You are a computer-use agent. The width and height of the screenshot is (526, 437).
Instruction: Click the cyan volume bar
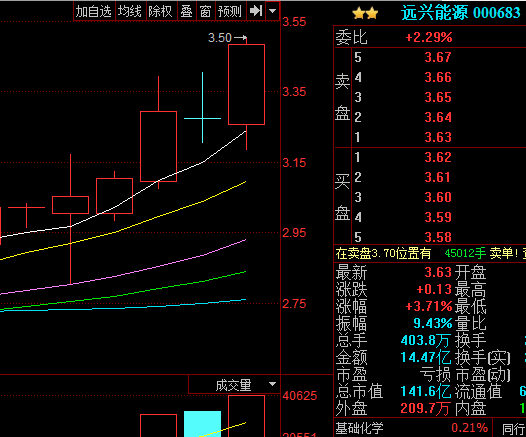pyautogui.click(x=202, y=424)
